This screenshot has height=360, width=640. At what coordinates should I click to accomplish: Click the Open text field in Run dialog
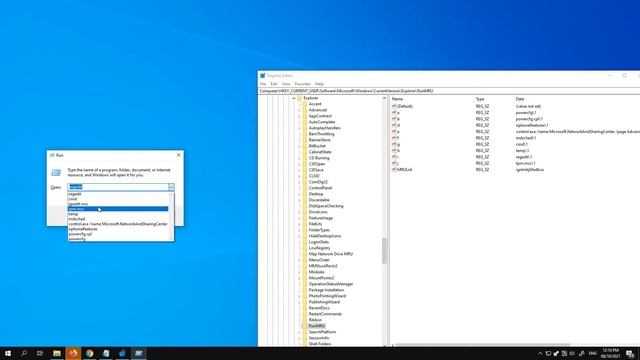pyautogui.click(x=118, y=187)
